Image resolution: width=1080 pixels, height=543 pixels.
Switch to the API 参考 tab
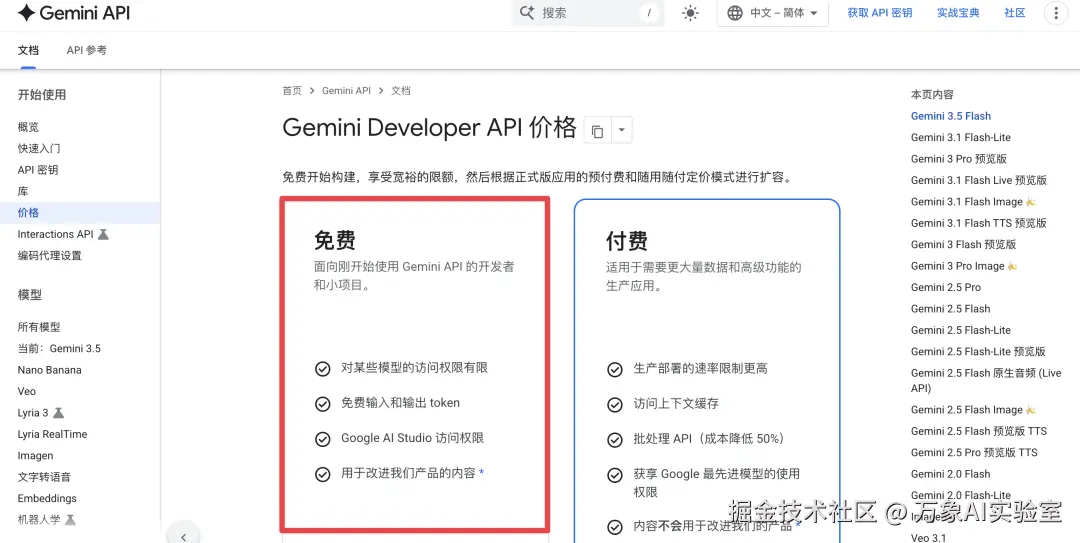(87, 50)
